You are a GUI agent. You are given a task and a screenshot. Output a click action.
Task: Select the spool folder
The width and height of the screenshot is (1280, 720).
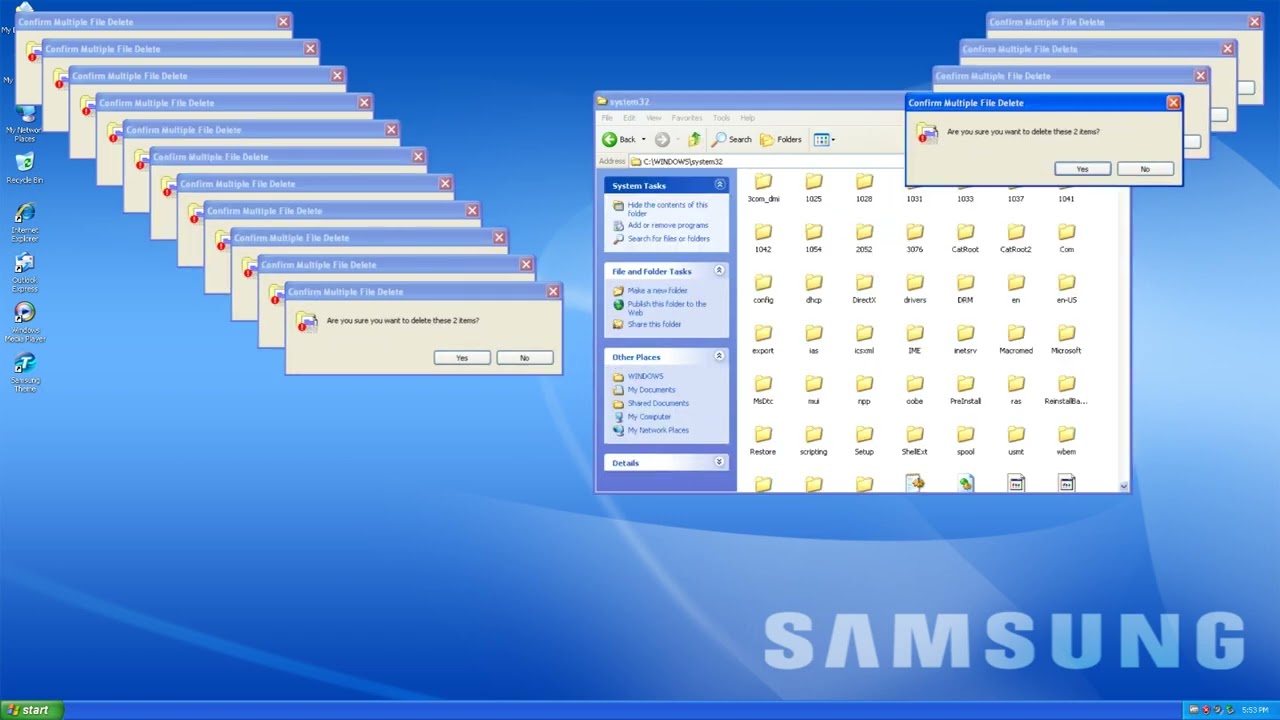tap(965, 440)
